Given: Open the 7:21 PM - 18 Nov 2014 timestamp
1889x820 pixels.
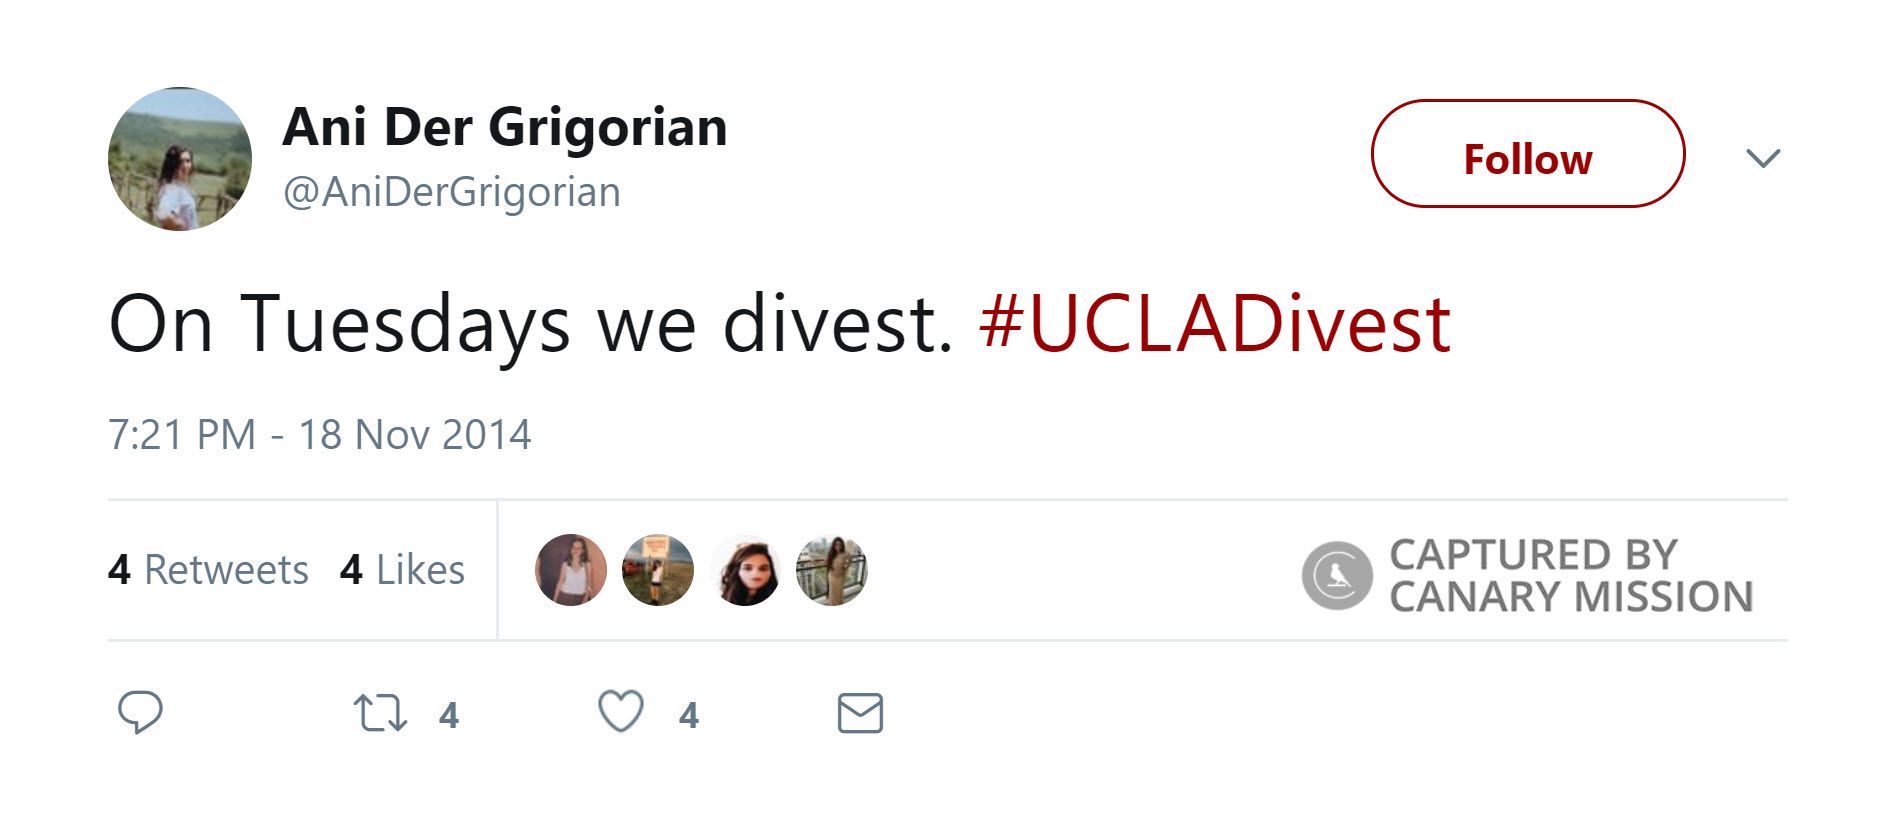Looking at the screenshot, I should (x=319, y=435).
